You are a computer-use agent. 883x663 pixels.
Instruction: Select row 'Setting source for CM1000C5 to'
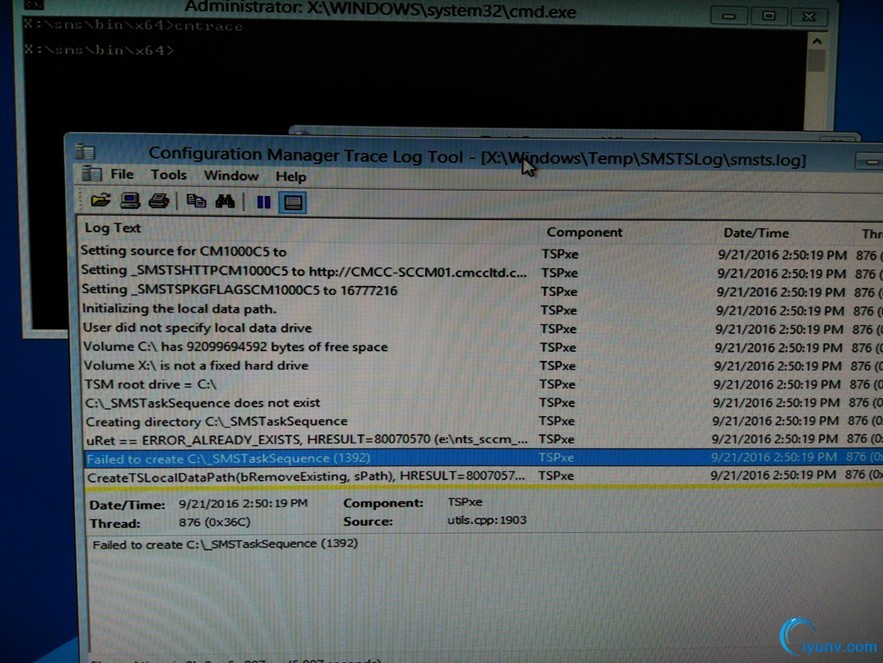click(x=480, y=253)
